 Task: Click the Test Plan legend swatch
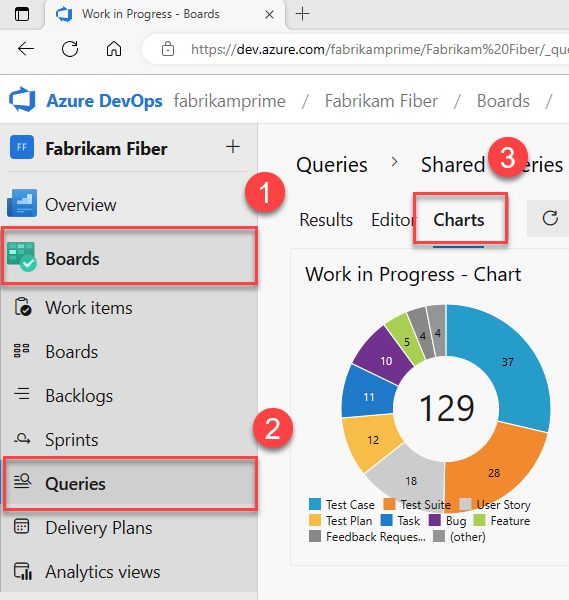(315, 520)
